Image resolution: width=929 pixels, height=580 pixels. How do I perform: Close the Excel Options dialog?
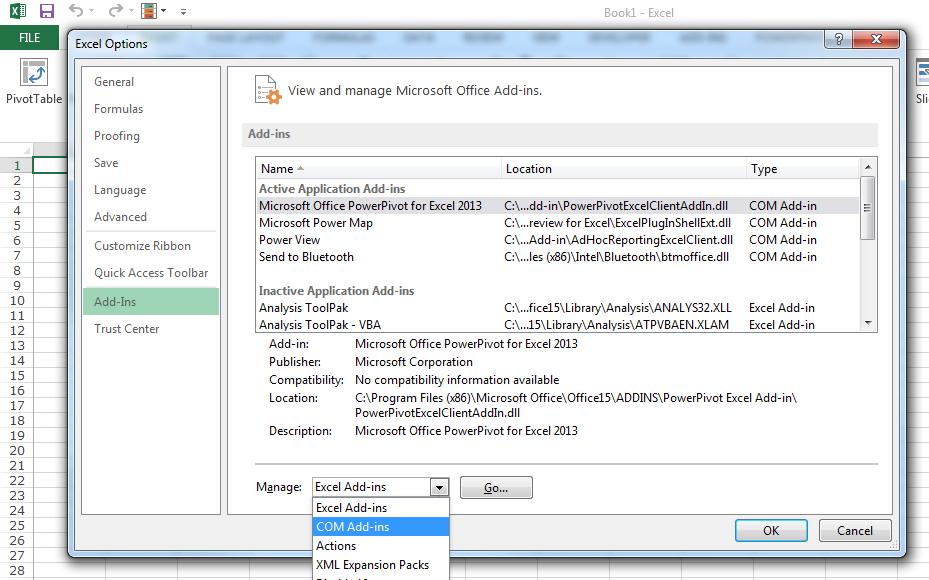tap(876, 39)
